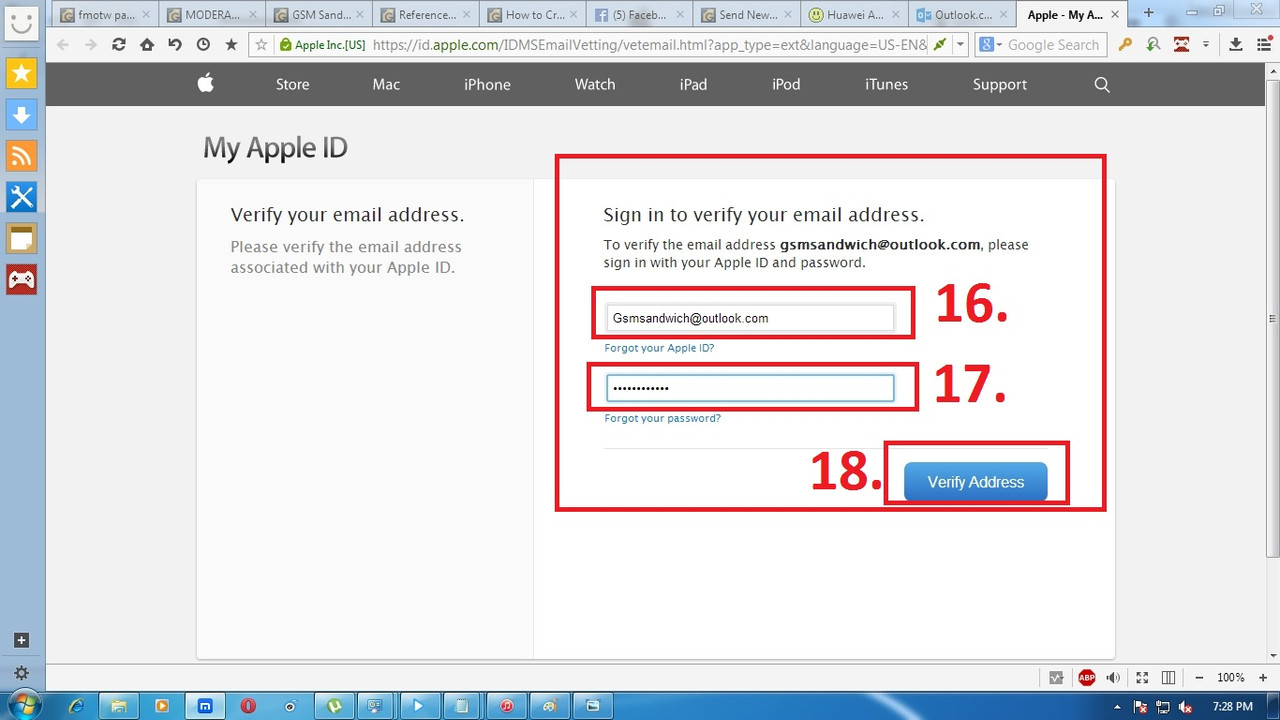Click the undo closed tab arrow
The width and height of the screenshot is (1280, 720).
(x=175, y=45)
